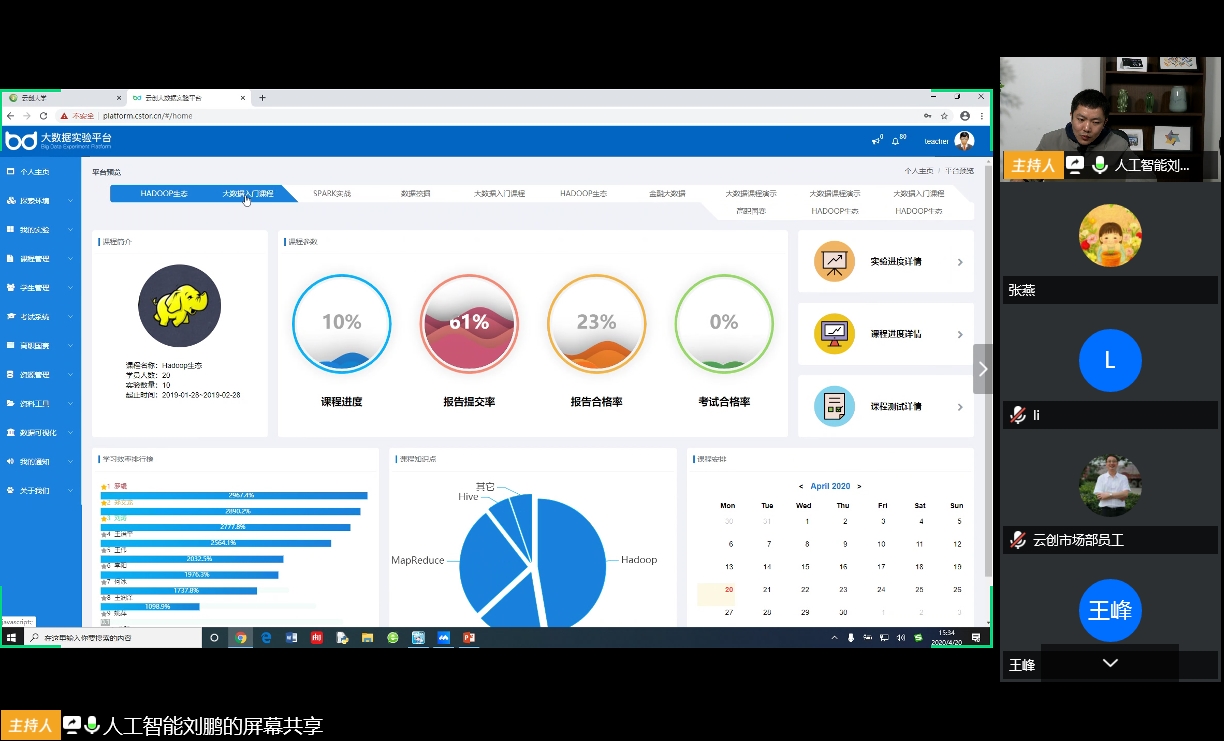
Task: Reload the page with browser refresh icon
Action: coord(43,116)
